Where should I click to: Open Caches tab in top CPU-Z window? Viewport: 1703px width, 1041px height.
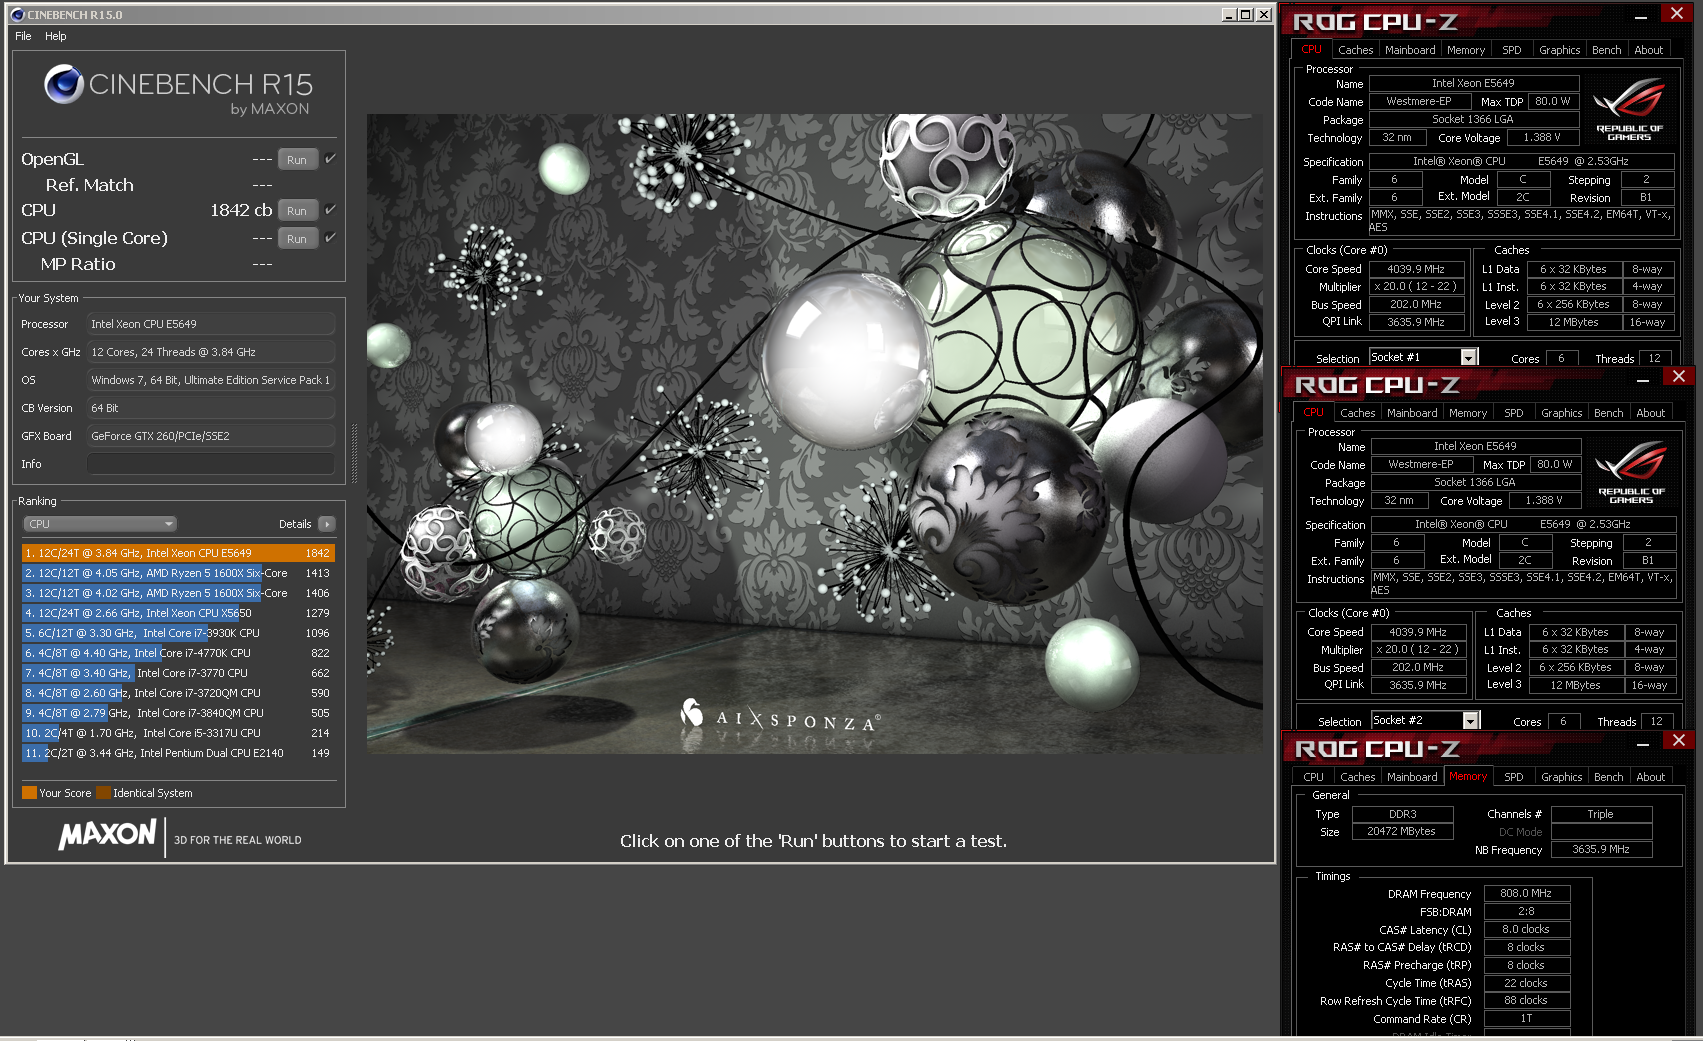(x=1355, y=50)
